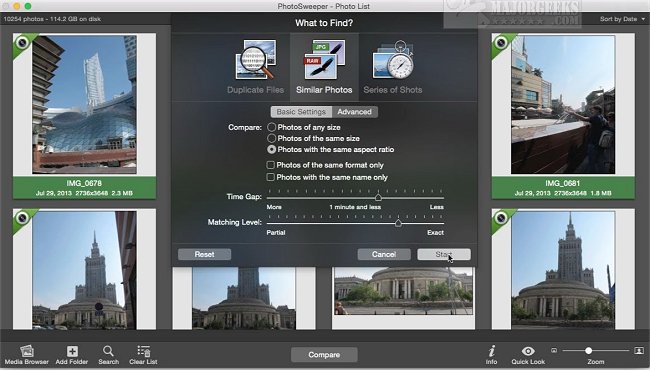Select the Duplicate Files search mode icon
Viewport: 650px width, 370px height.
(x=255, y=59)
